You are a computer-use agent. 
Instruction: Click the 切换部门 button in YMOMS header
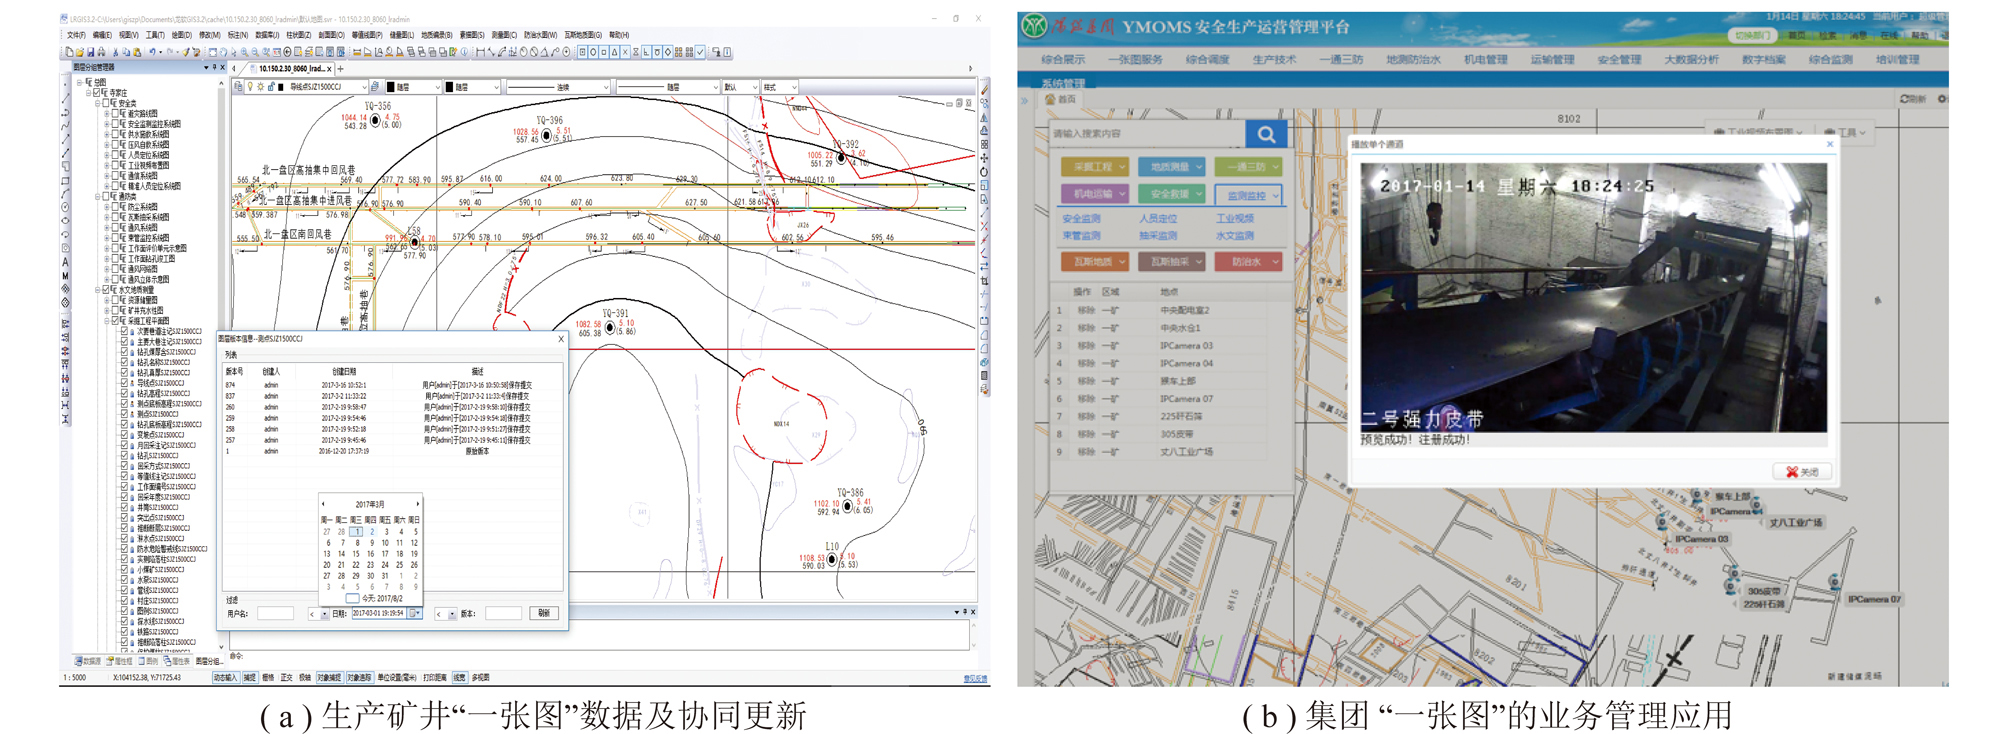coord(1752,35)
